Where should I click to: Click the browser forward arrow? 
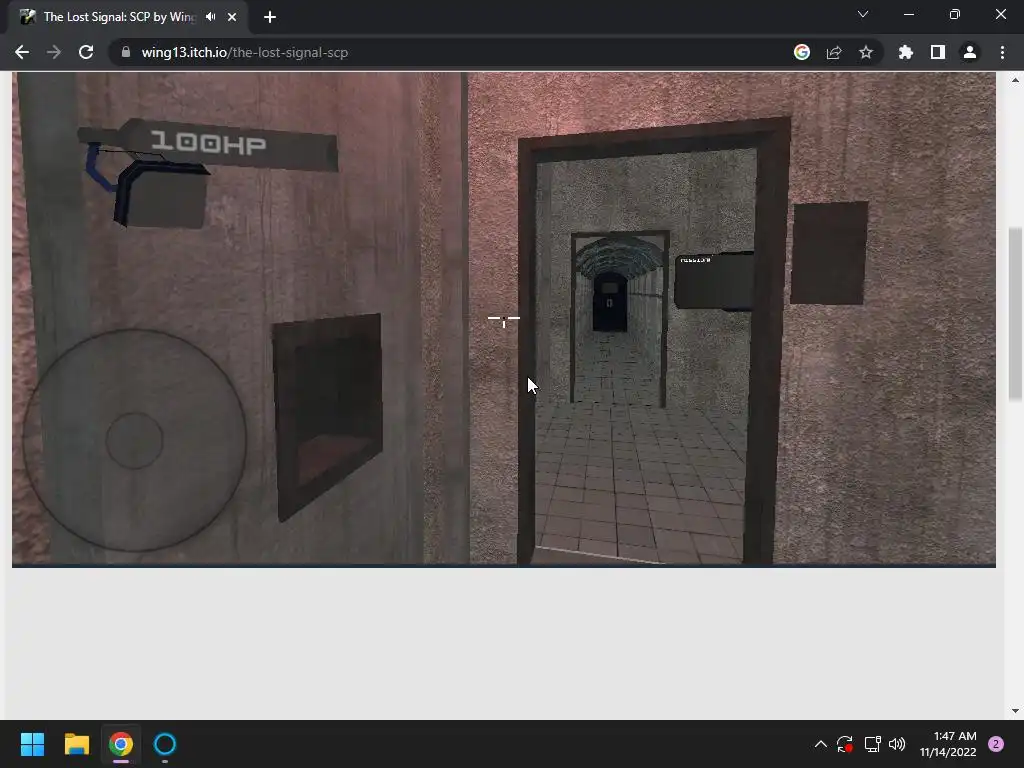click(54, 52)
